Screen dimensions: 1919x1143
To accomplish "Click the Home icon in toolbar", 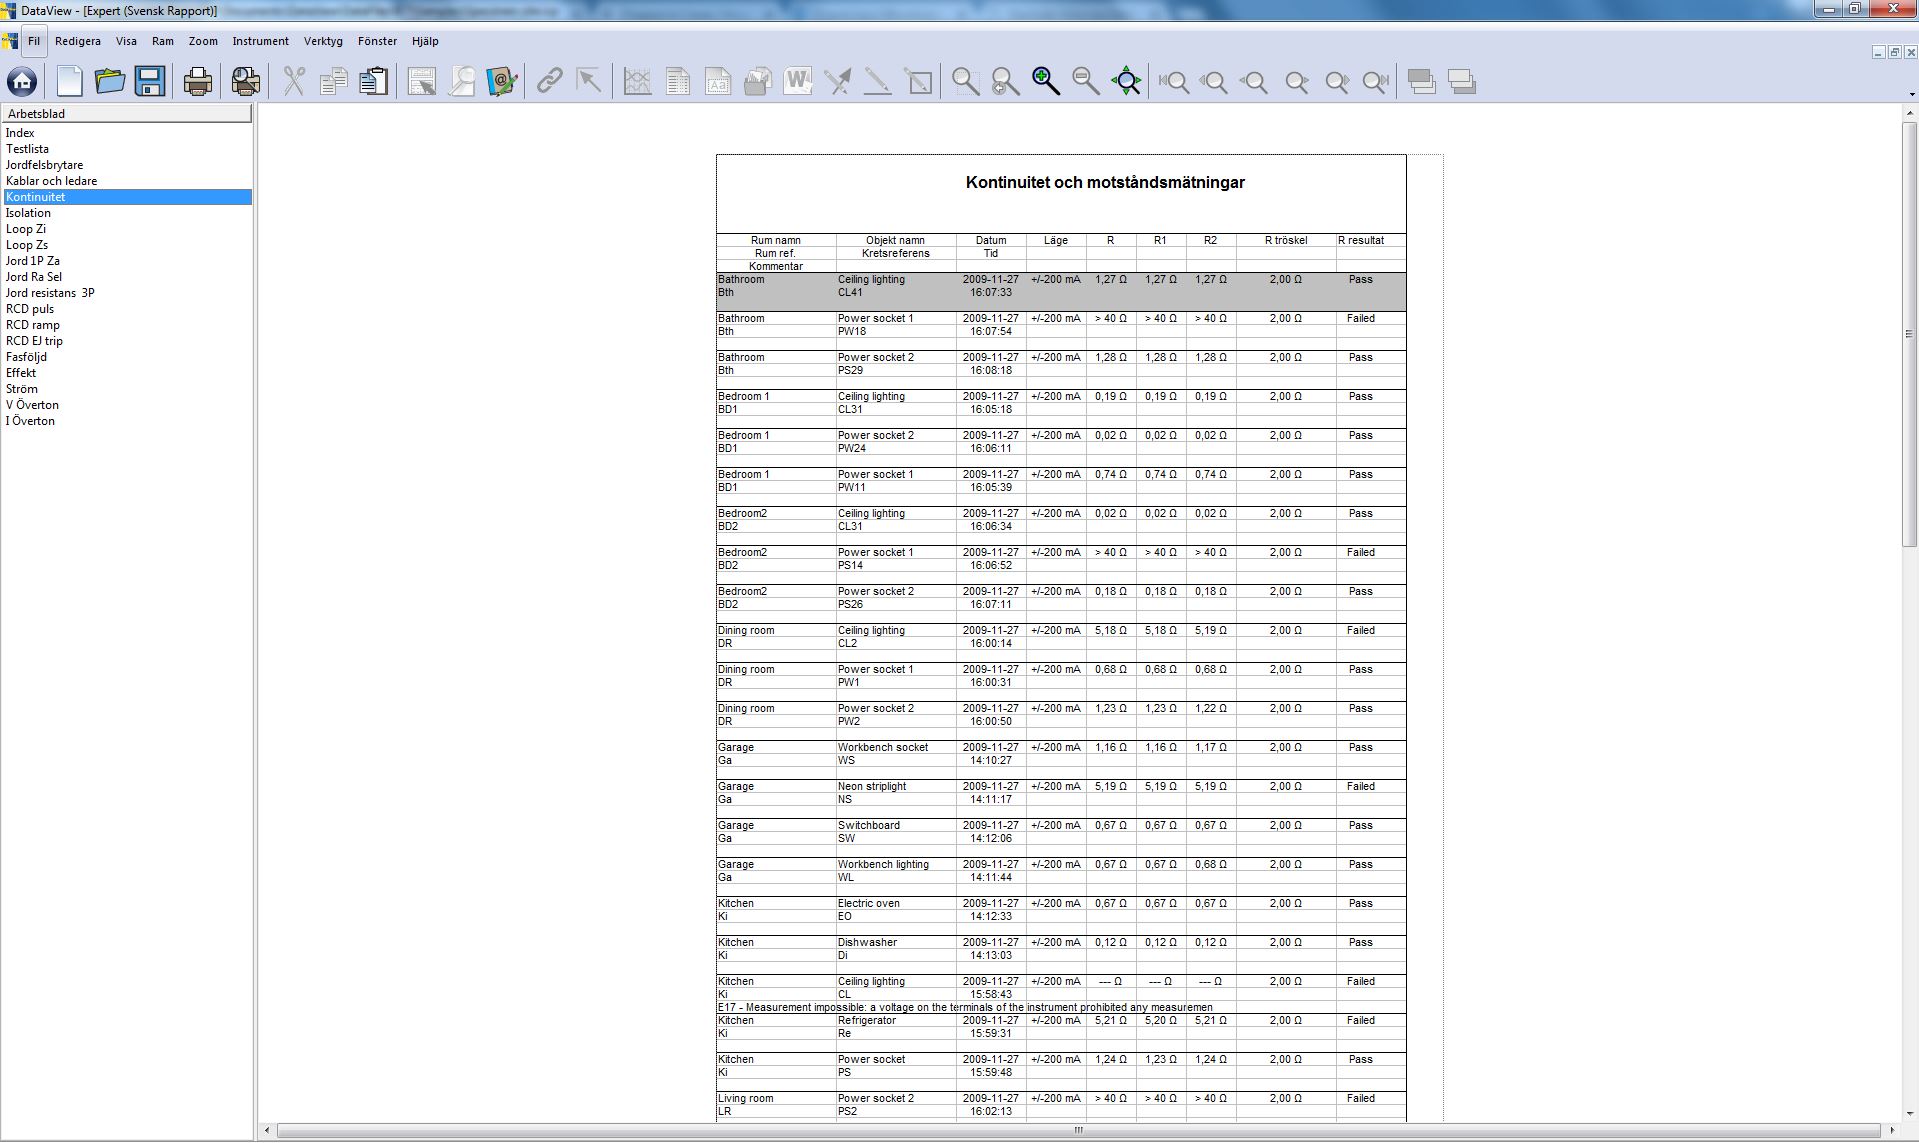I will tap(22, 82).
